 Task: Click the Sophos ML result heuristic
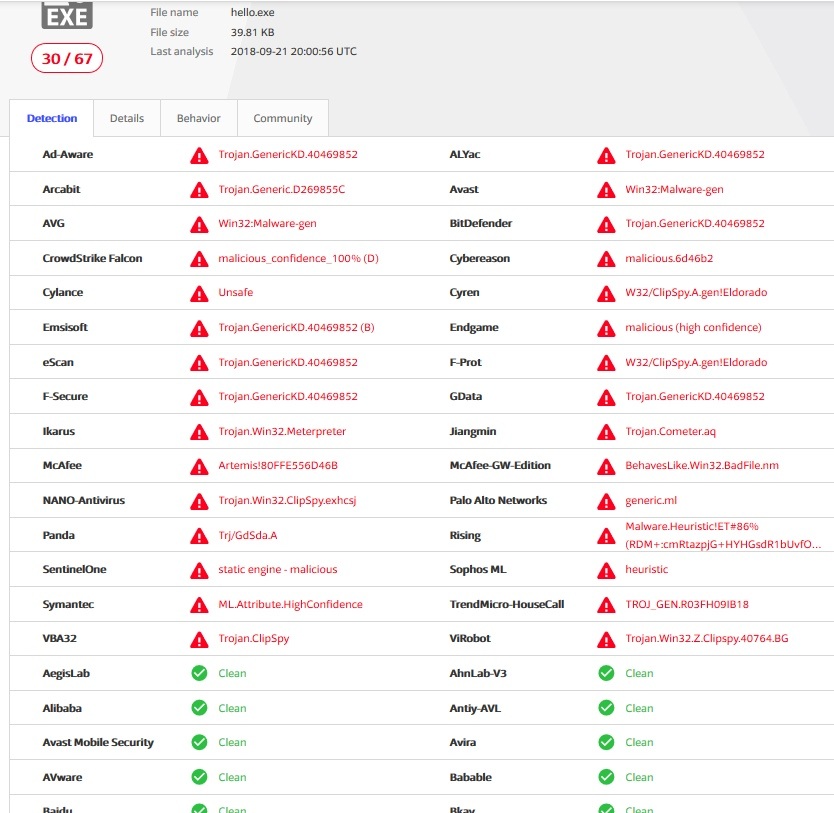[x=646, y=569]
